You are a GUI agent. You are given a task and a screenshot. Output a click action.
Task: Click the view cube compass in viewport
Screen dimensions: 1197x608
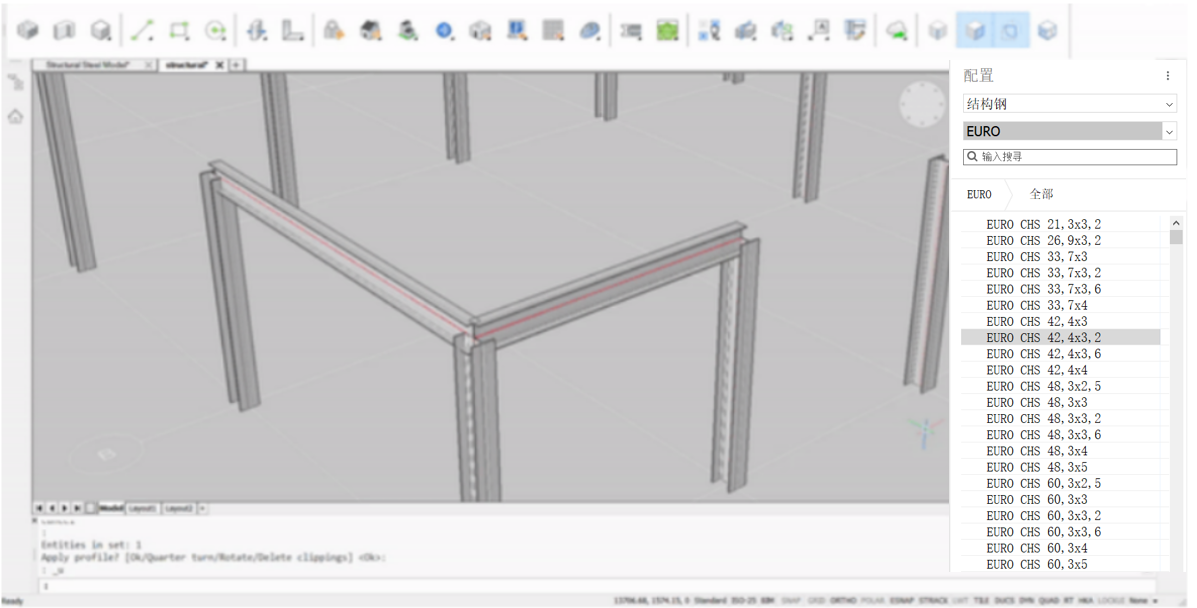(x=921, y=106)
